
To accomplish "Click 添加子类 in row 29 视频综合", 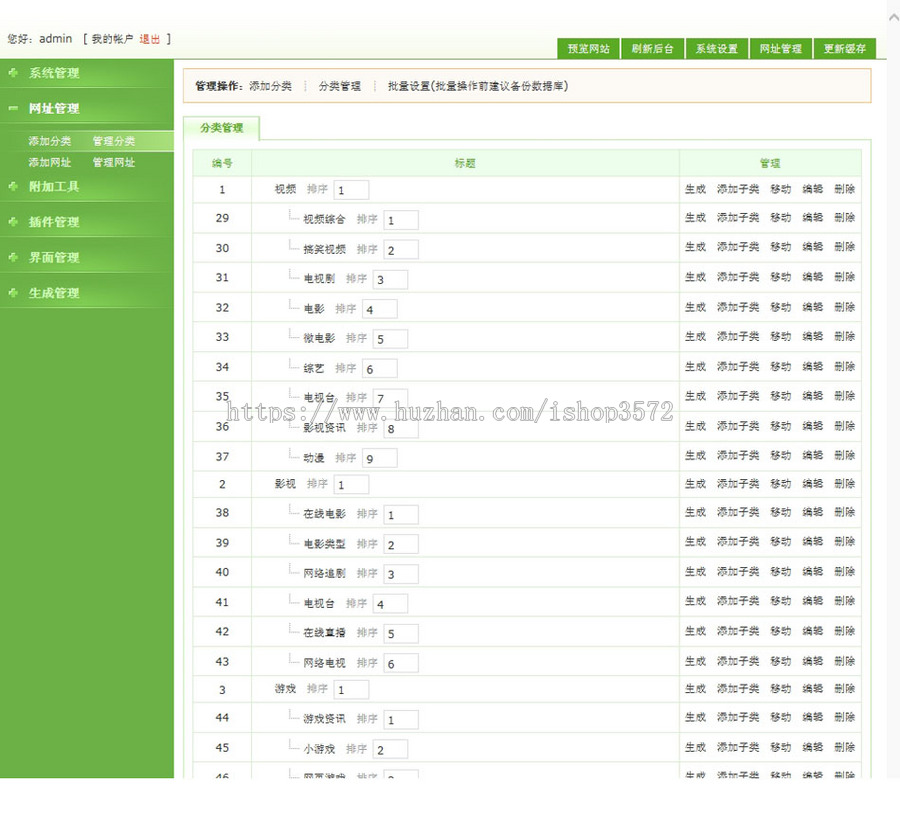I will [x=738, y=218].
